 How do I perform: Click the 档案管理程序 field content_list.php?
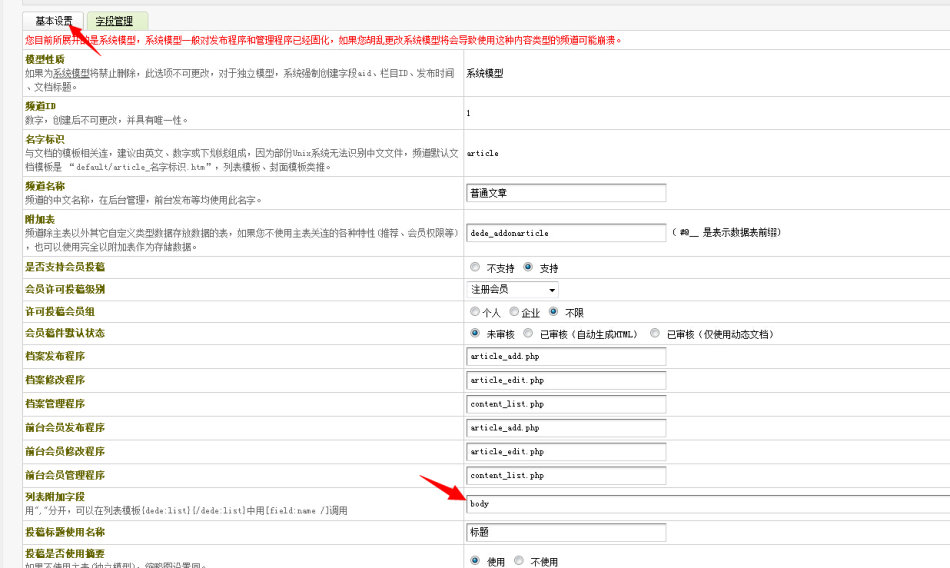pyautogui.click(x=566, y=404)
